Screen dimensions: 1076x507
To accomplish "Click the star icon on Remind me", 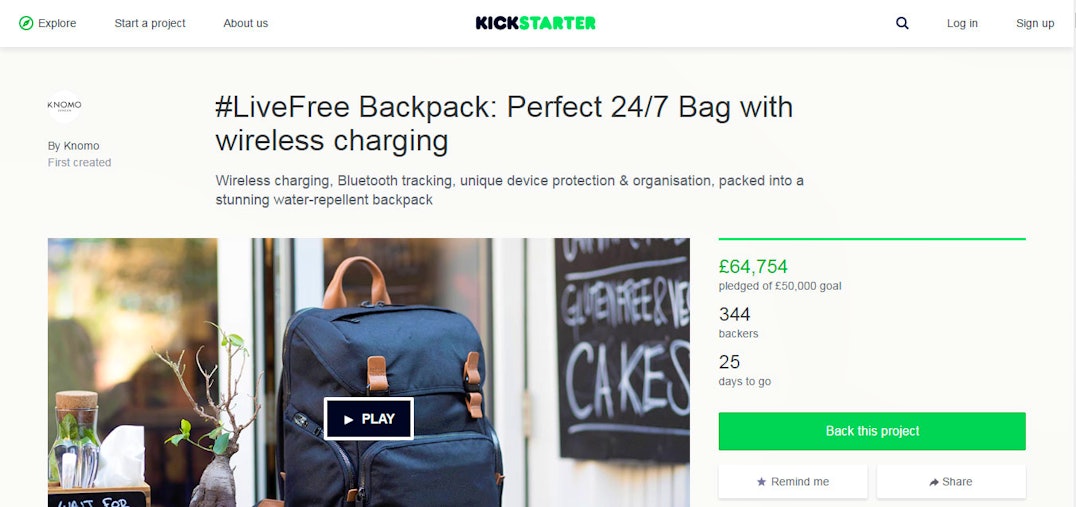I will [x=761, y=482].
